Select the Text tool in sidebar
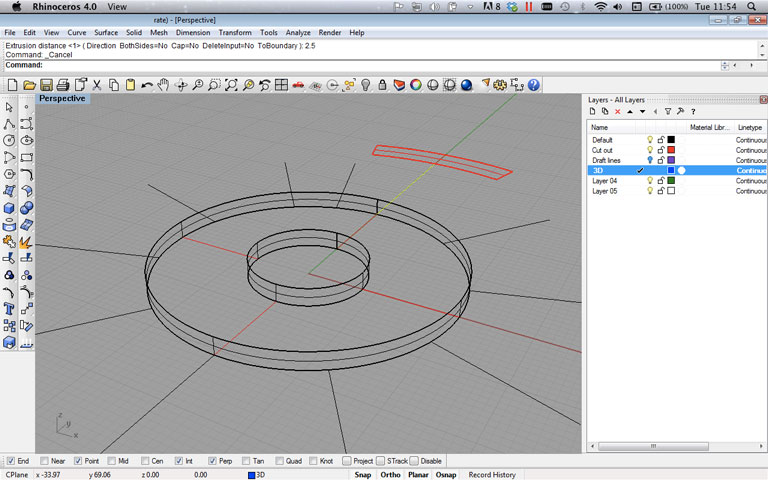 click(9, 309)
